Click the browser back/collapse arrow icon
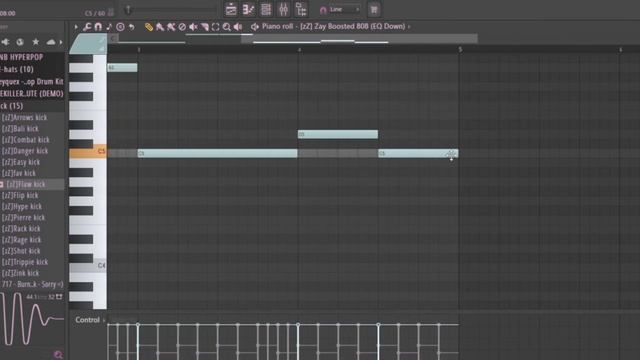The image size is (640, 360). click(x=5, y=42)
